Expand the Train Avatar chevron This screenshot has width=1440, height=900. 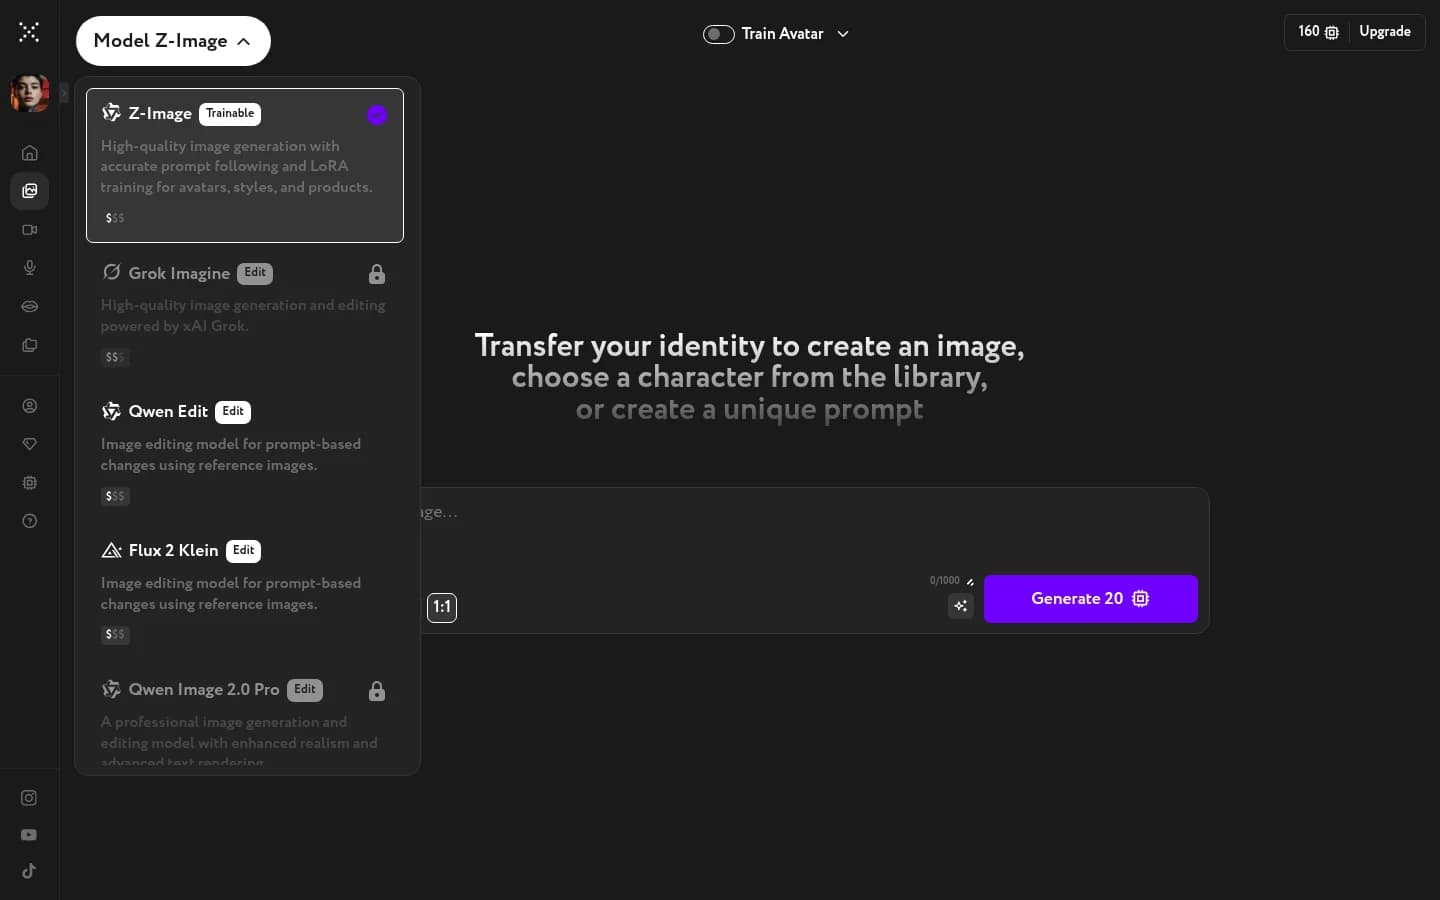pos(843,34)
